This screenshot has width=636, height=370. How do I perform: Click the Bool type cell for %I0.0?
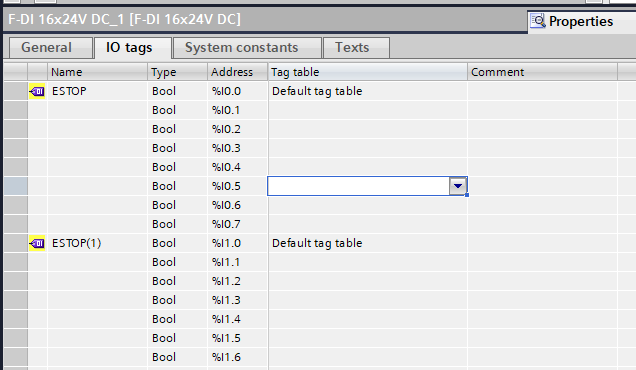pyautogui.click(x=178, y=91)
